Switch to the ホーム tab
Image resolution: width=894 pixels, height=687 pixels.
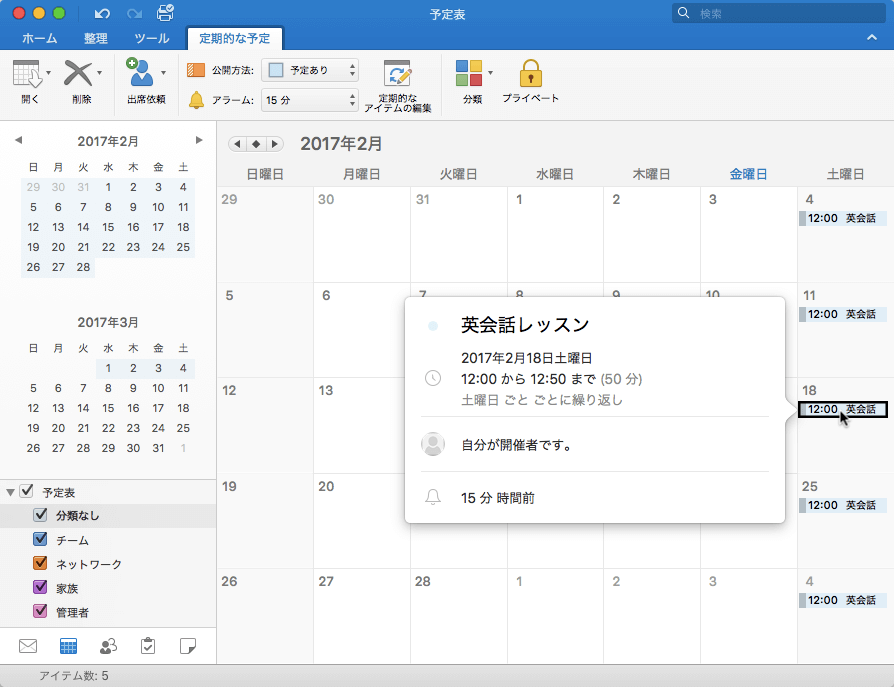(x=40, y=38)
